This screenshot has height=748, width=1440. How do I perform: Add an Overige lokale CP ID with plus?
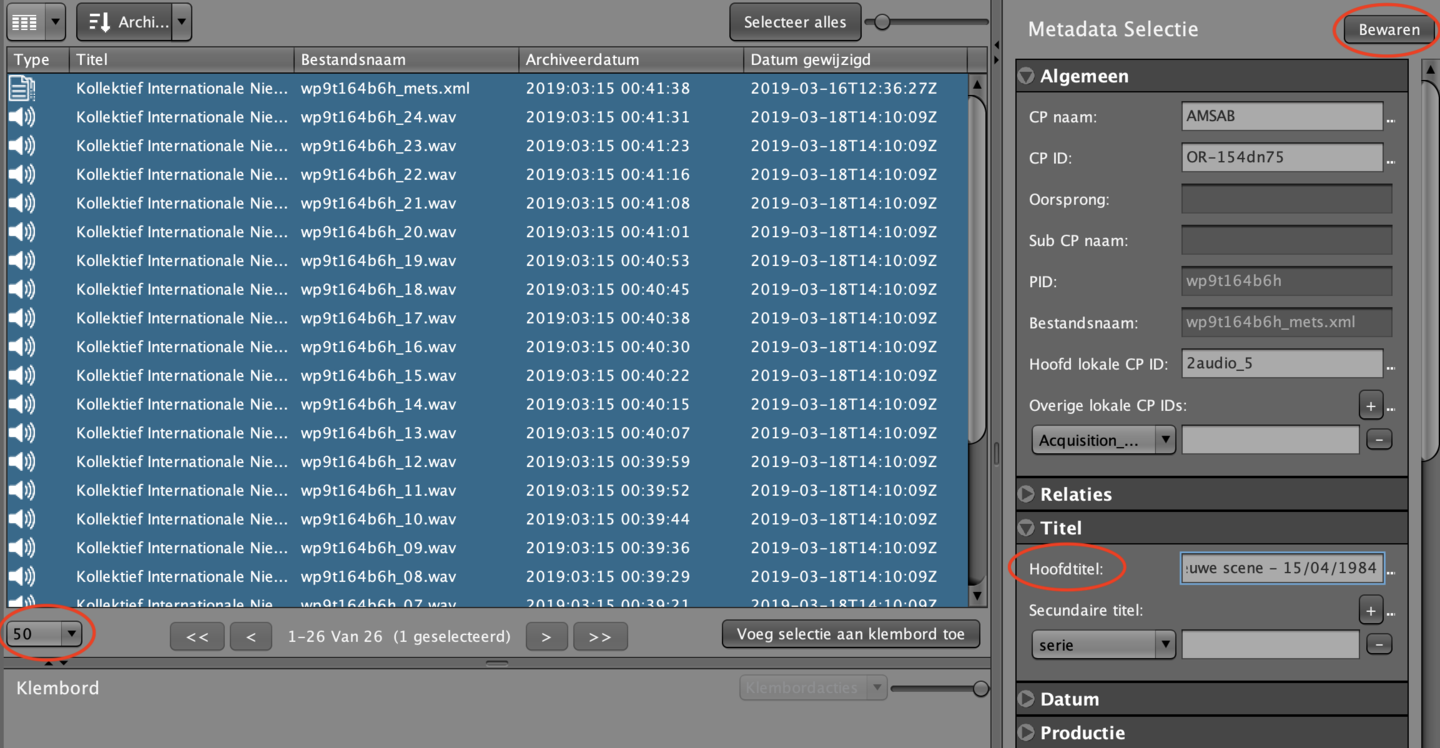[1370, 405]
